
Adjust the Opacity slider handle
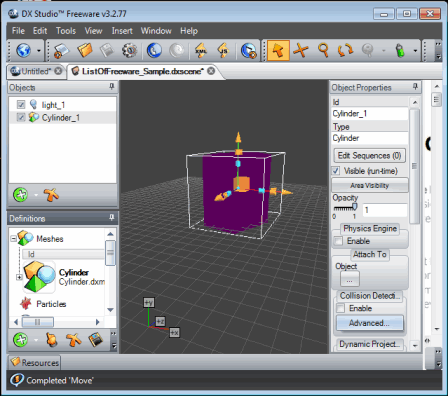(355, 207)
